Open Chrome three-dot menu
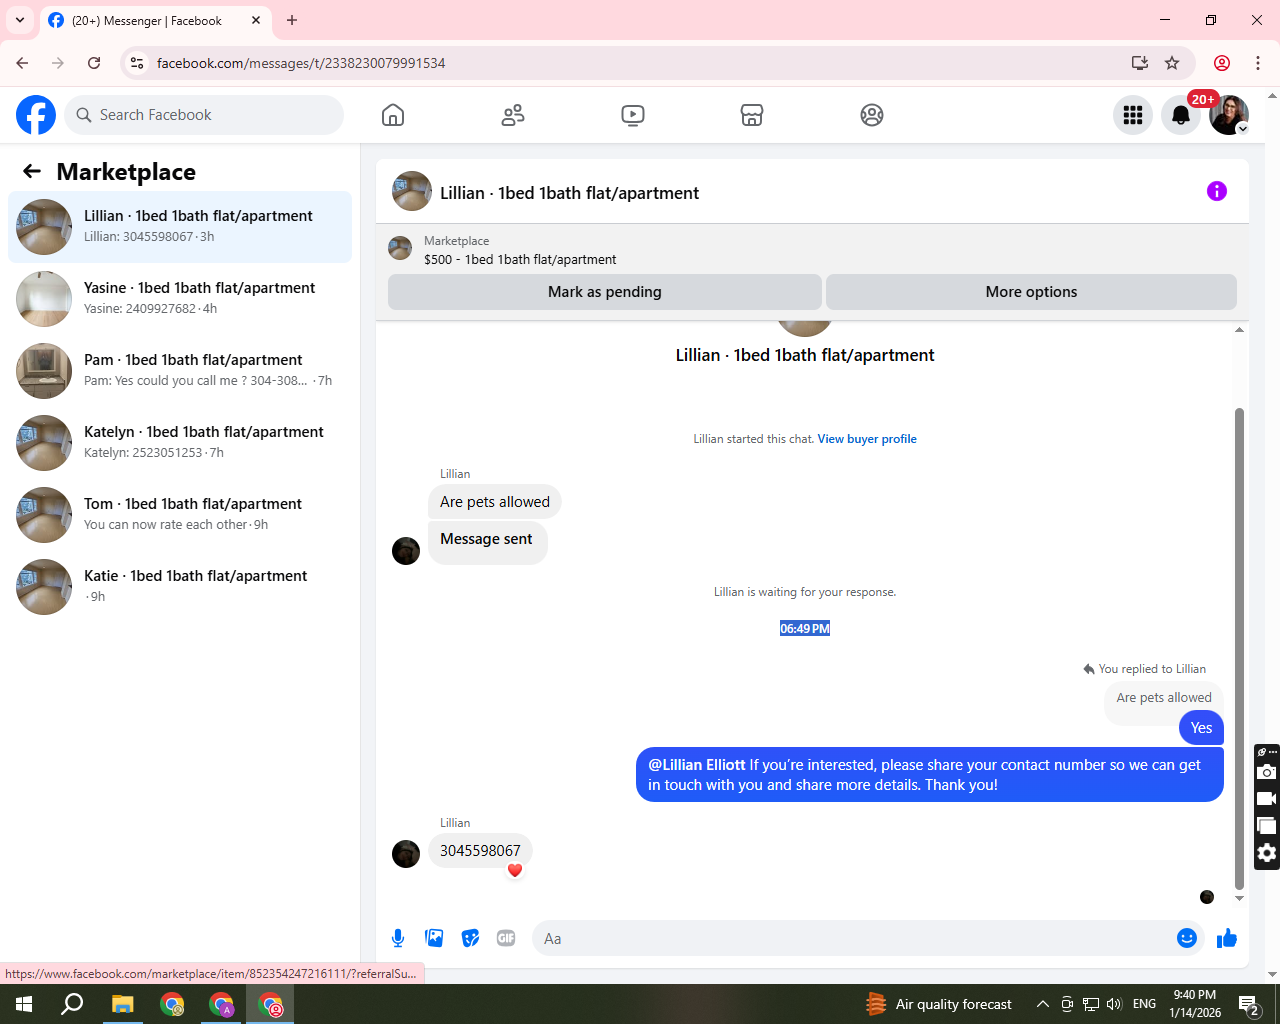Image resolution: width=1280 pixels, height=1024 pixels. [x=1258, y=63]
